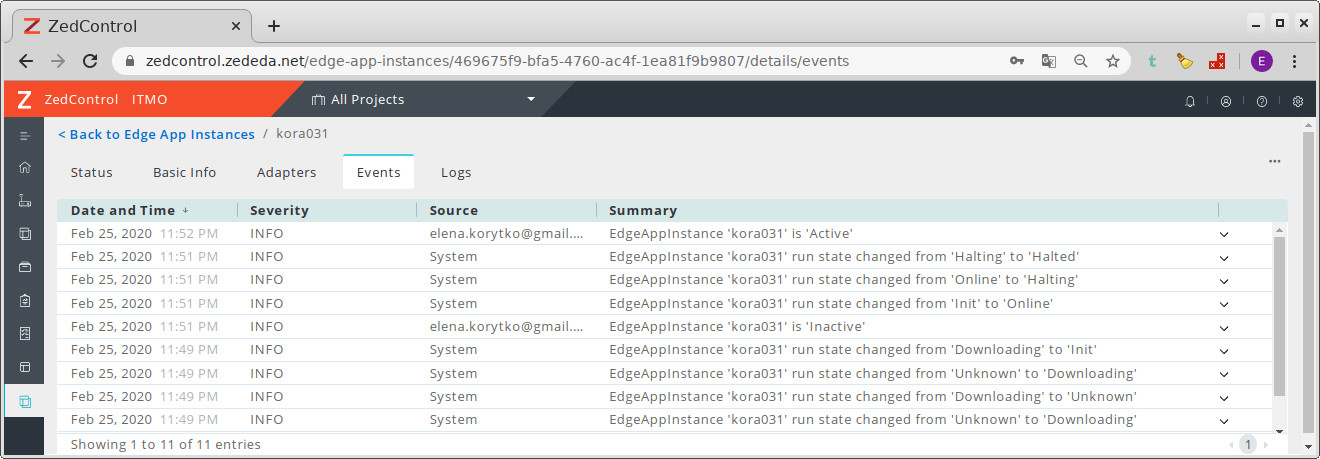The width and height of the screenshot is (1320, 459).
Task: Switch to the Logs tab
Action: point(456,172)
